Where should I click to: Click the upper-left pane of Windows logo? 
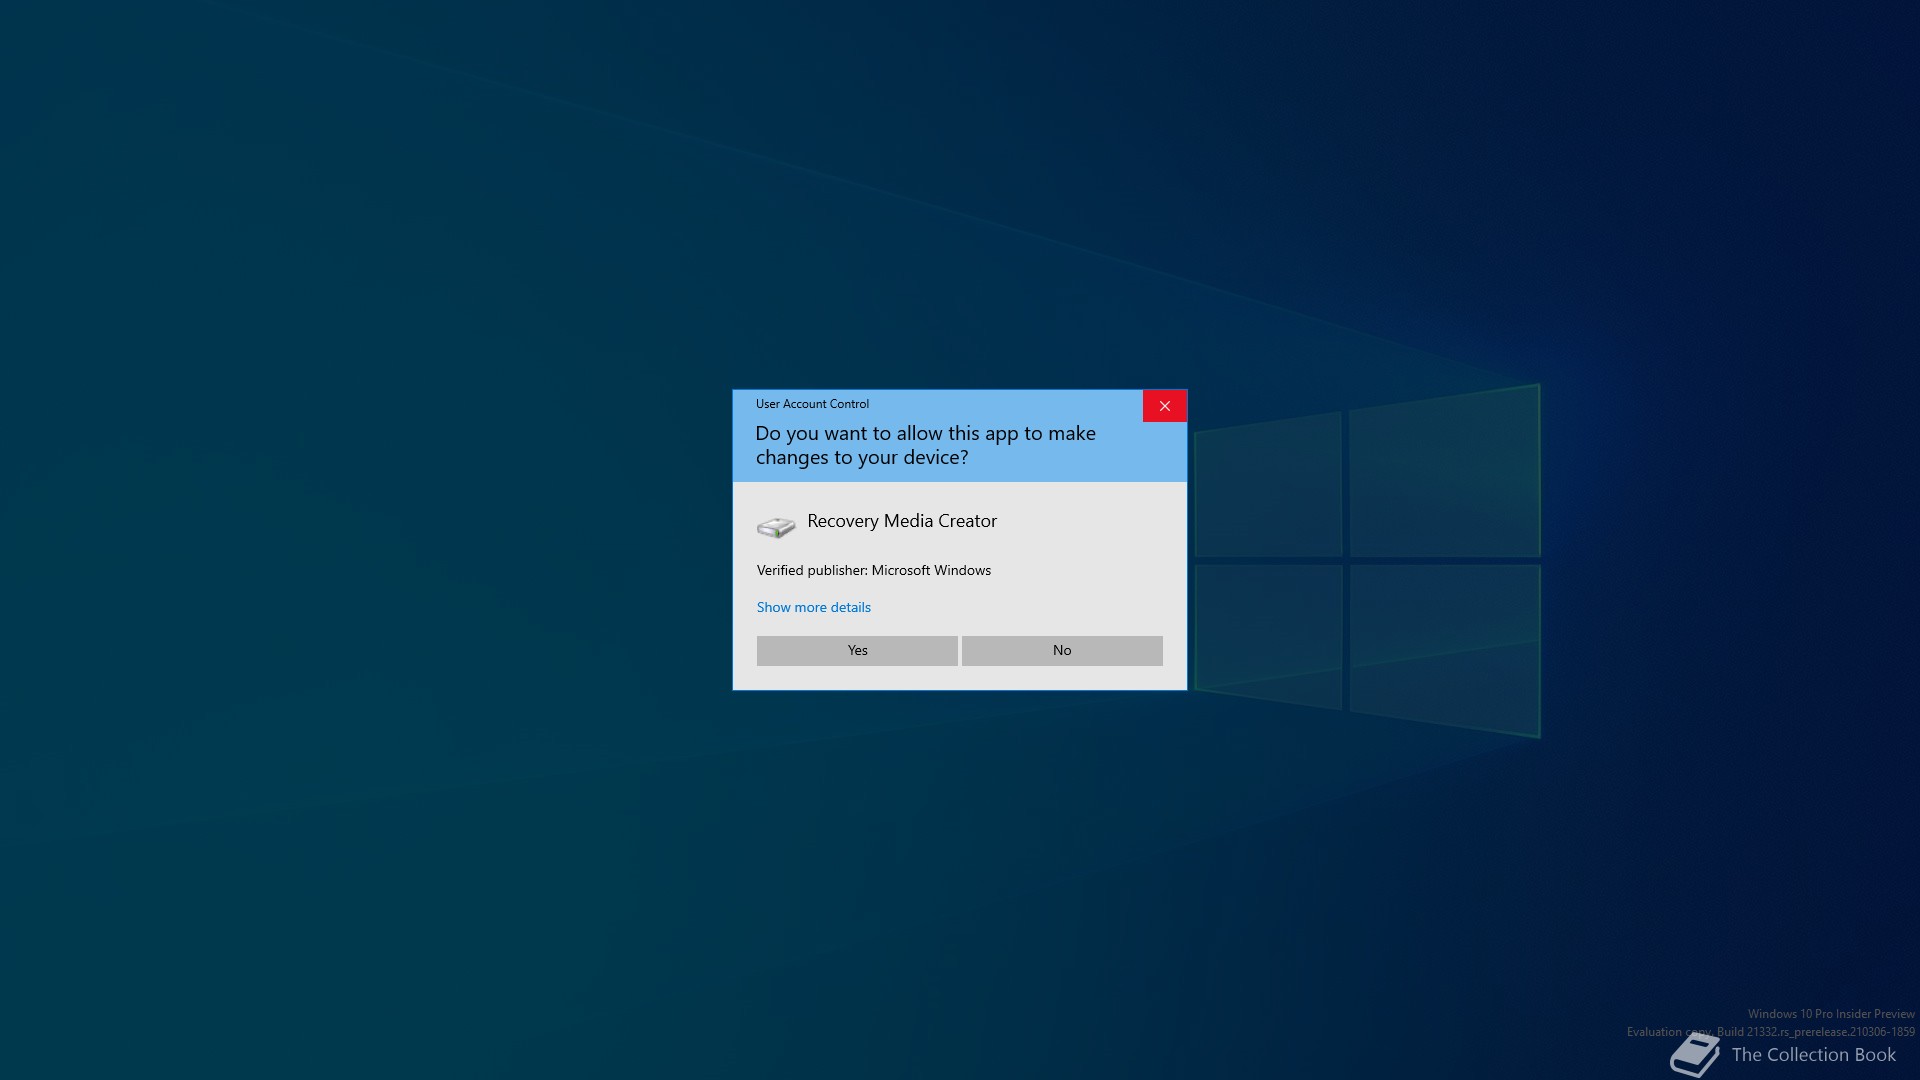pos(1268,488)
